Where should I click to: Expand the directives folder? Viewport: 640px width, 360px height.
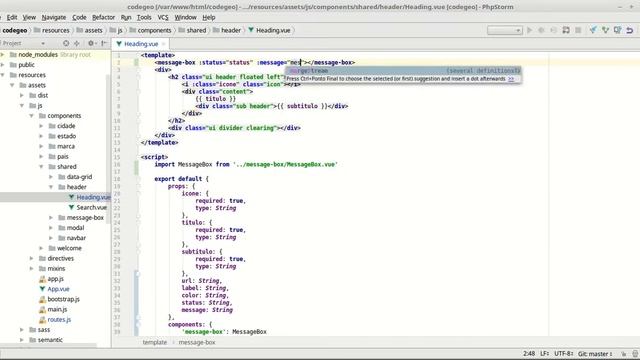[32, 258]
